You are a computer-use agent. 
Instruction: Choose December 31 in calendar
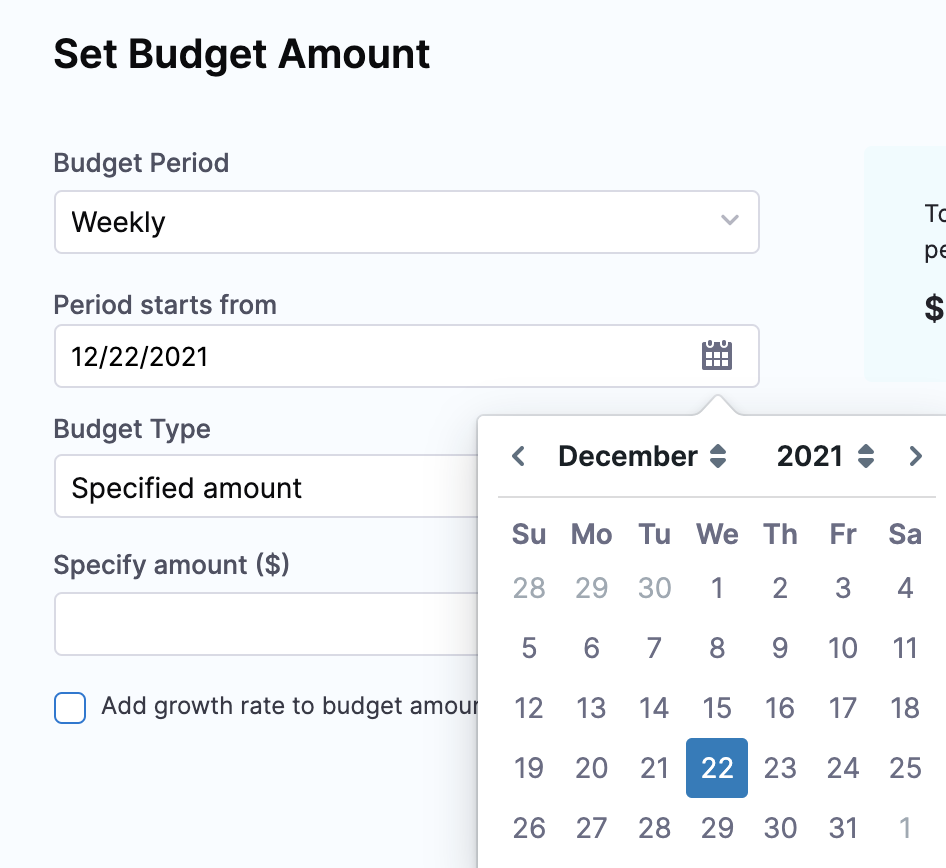tap(843, 828)
